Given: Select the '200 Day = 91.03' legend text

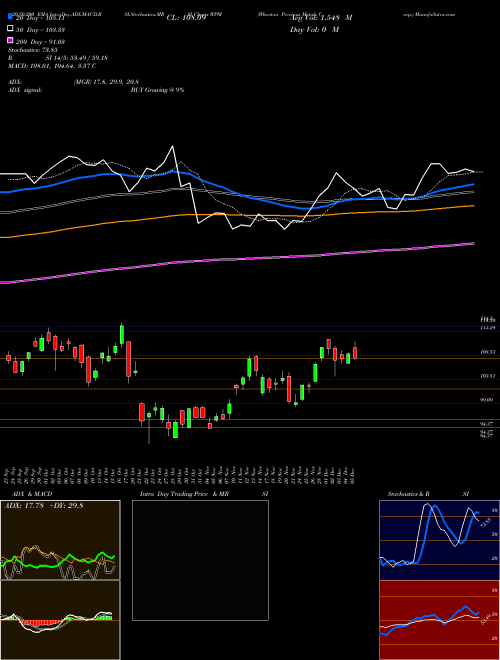Looking at the screenshot, I should [x=41, y=42].
